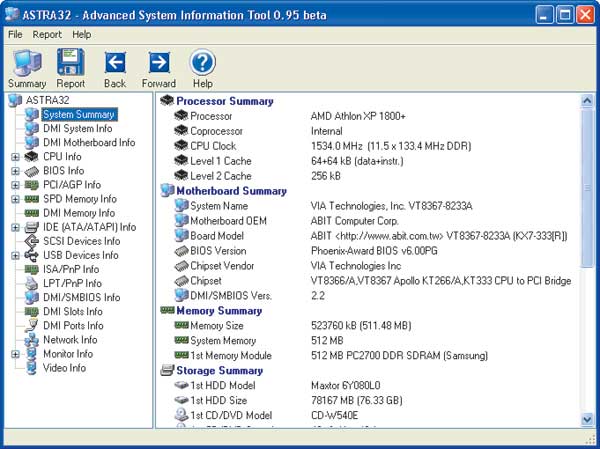Select the Video Info monitor icon
Viewport: 600px width, 449px height.
[30, 368]
